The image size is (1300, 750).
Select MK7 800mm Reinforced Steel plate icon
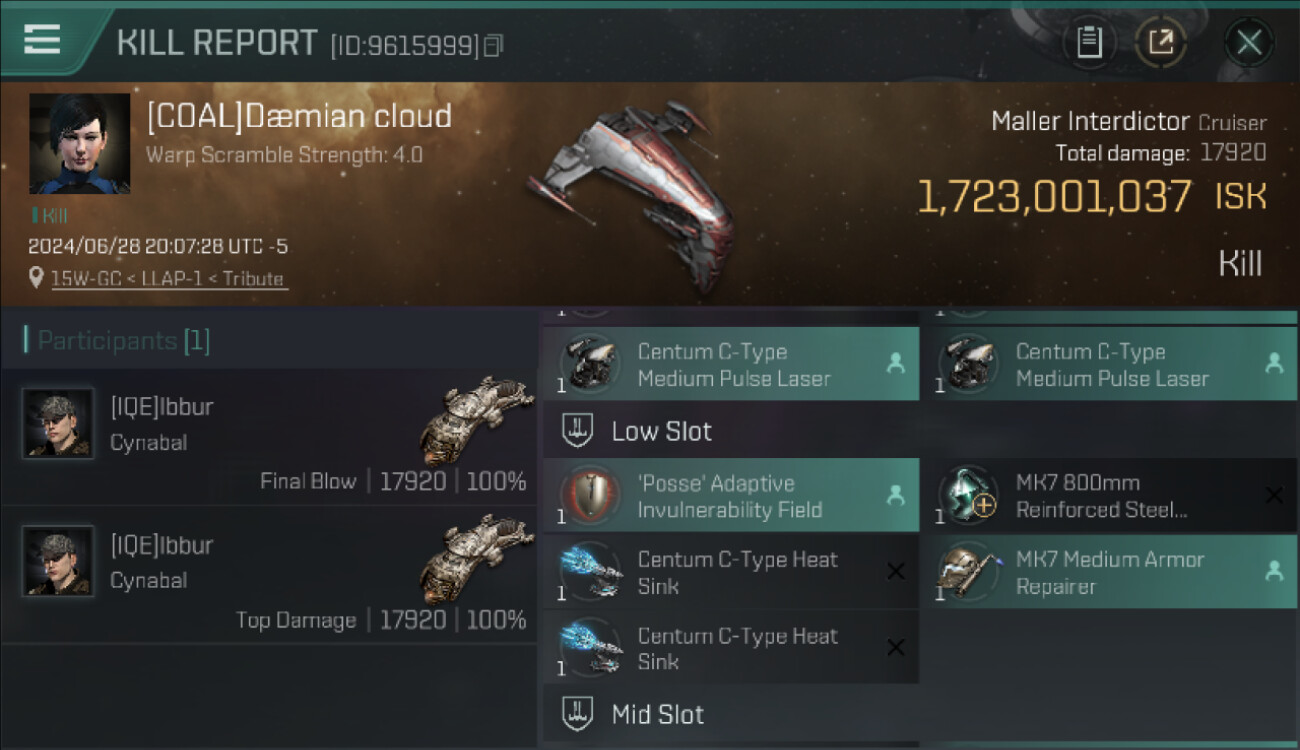coord(968,494)
